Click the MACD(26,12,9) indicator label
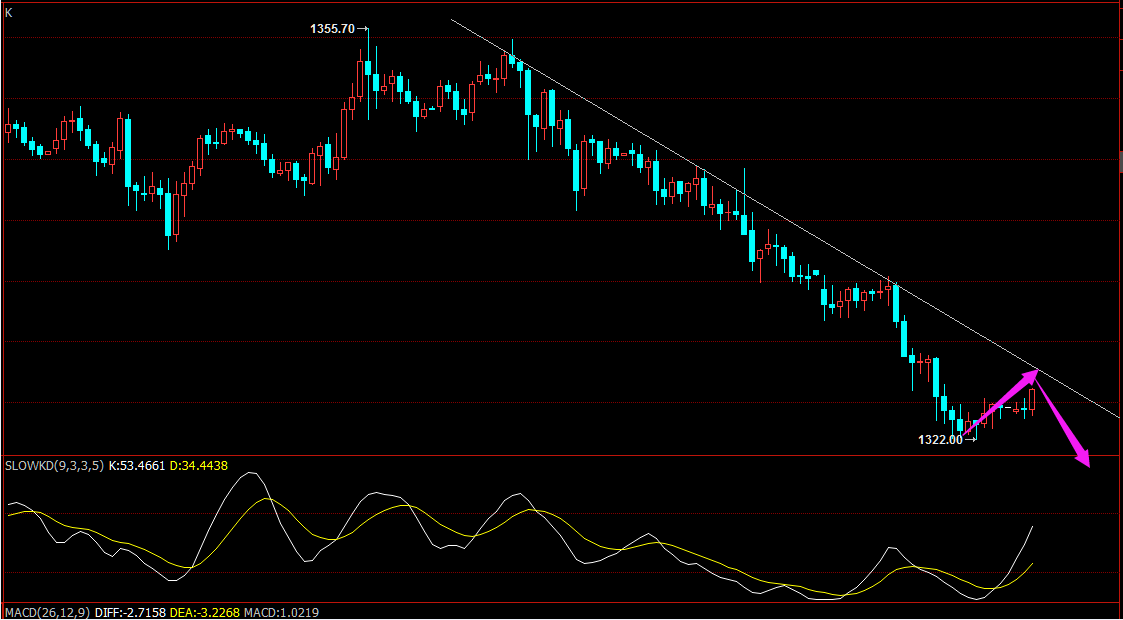1123x620 pixels. (x=47, y=613)
